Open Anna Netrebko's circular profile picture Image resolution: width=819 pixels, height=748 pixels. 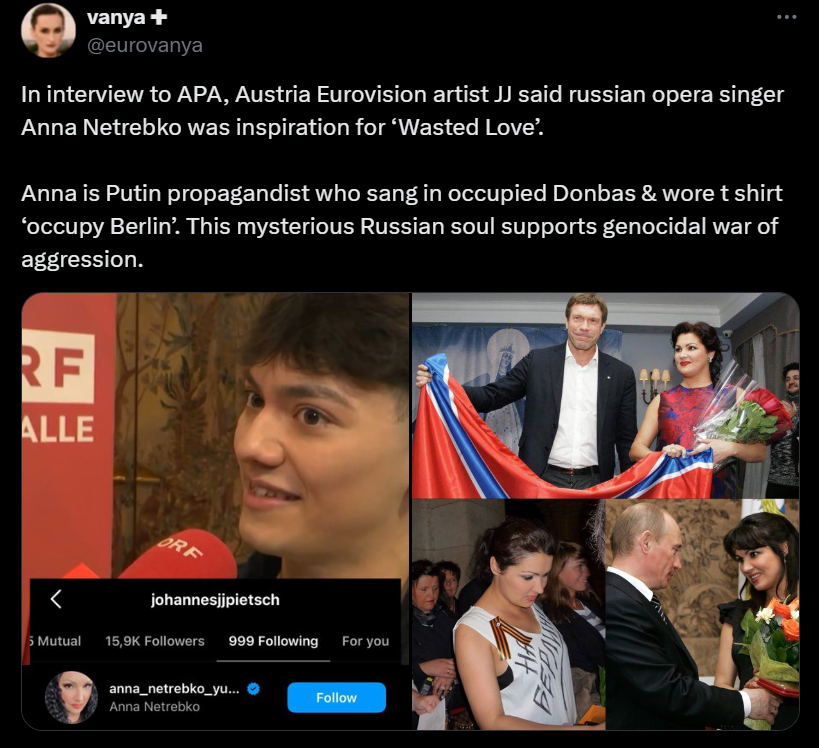(x=71, y=697)
